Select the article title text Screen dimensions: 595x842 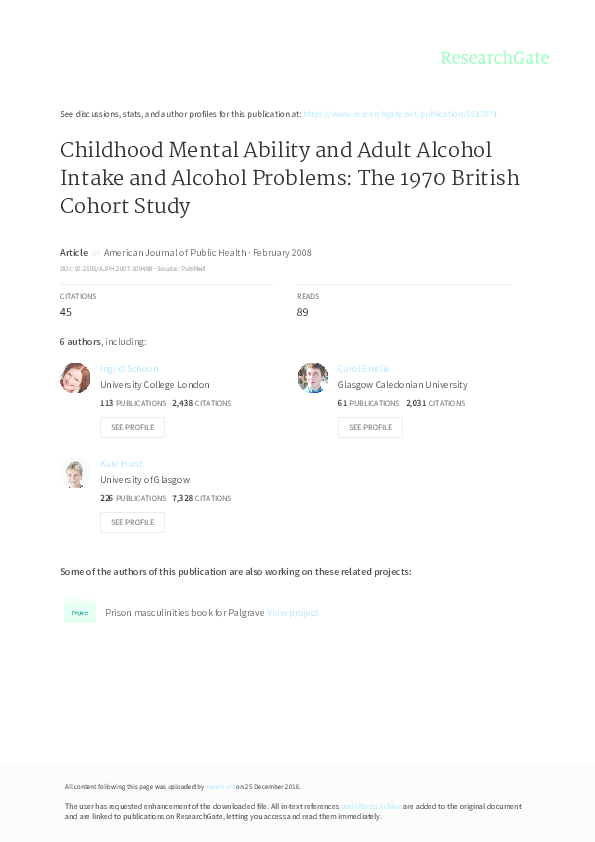(x=290, y=178)
